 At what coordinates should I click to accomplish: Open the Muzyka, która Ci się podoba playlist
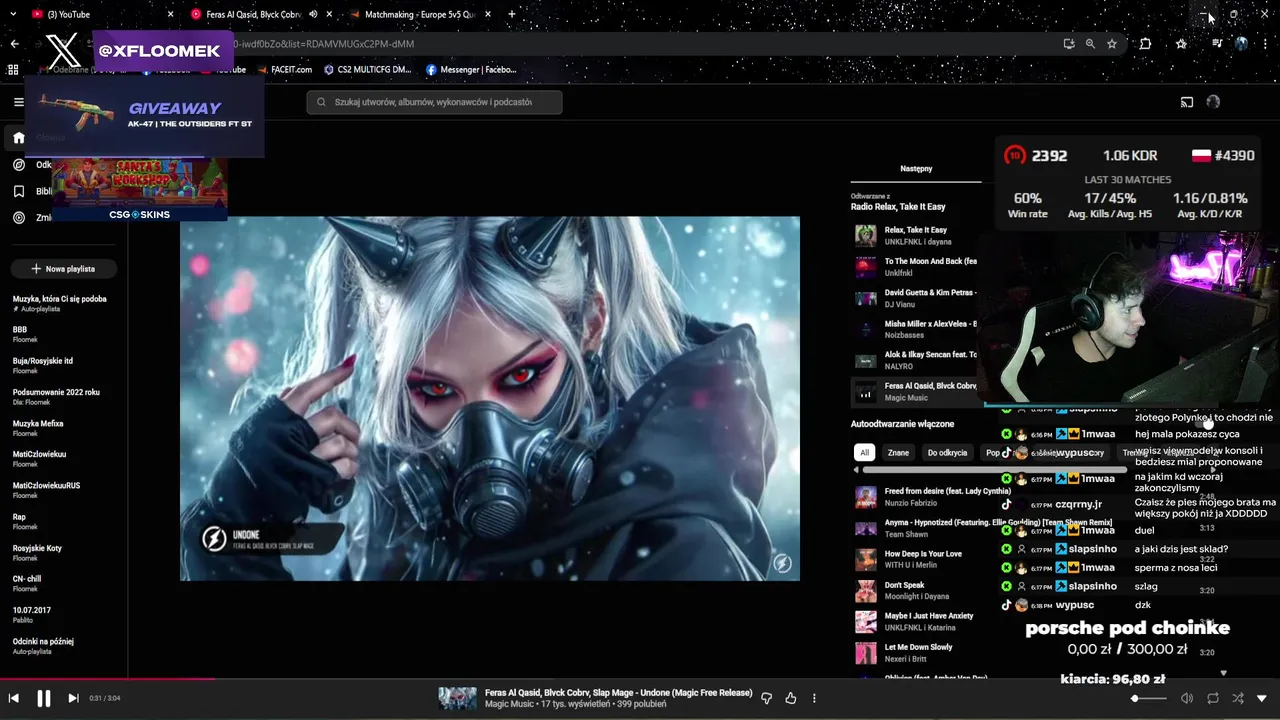tap(60, 303)
